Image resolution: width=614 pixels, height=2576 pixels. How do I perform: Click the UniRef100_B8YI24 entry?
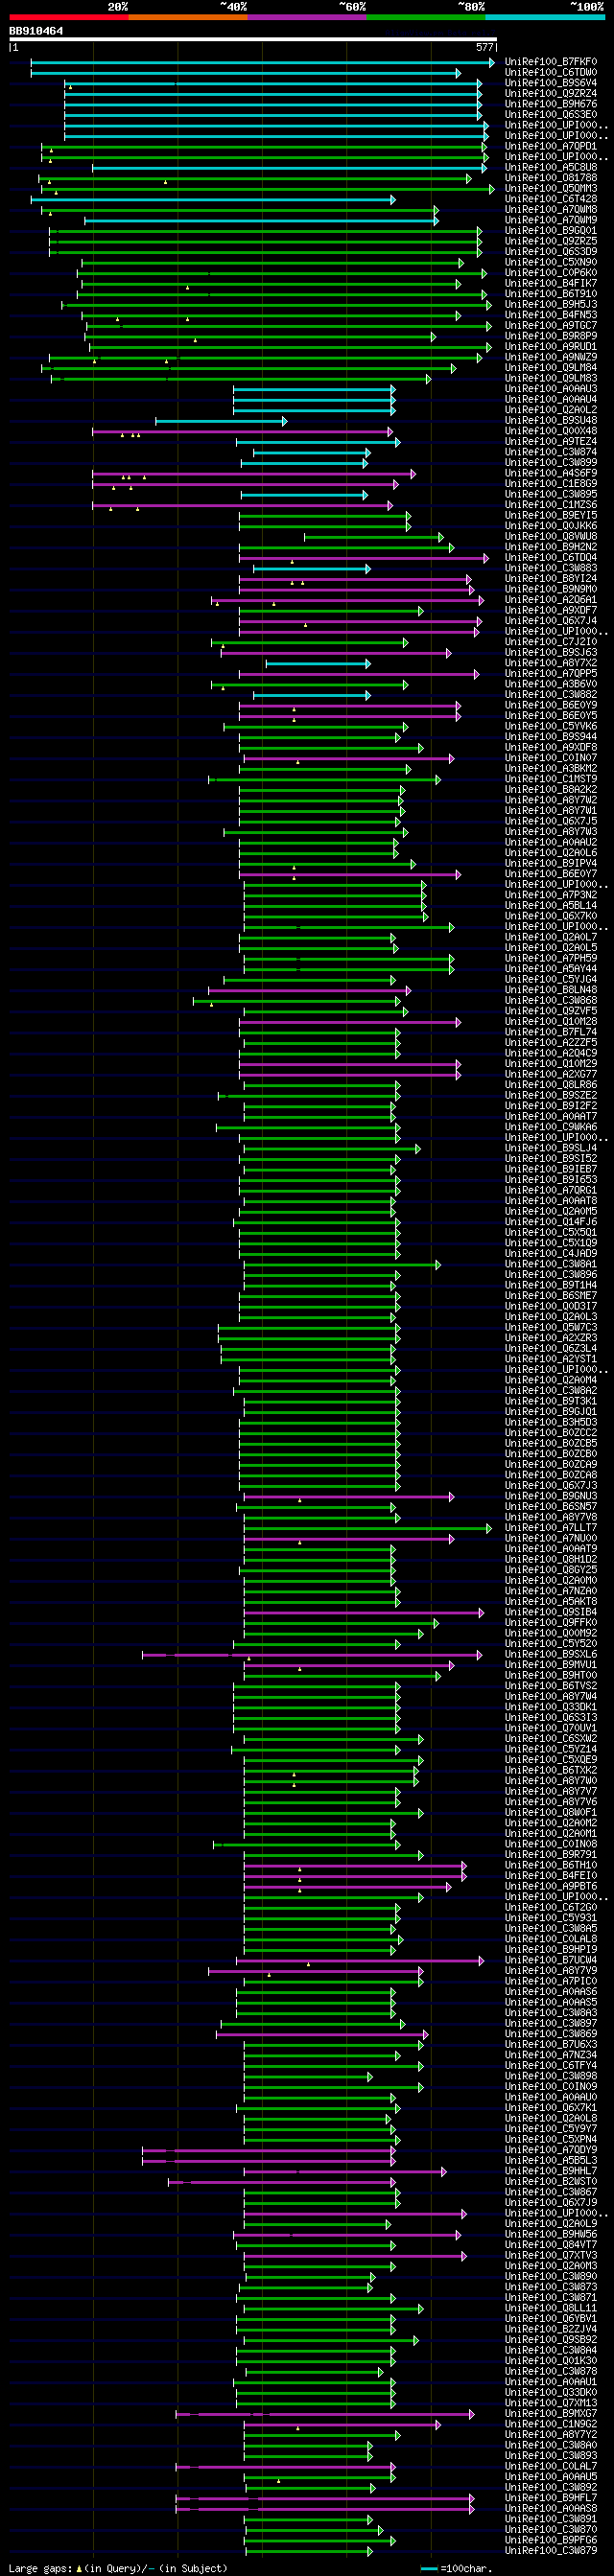[x=551, y=579]
